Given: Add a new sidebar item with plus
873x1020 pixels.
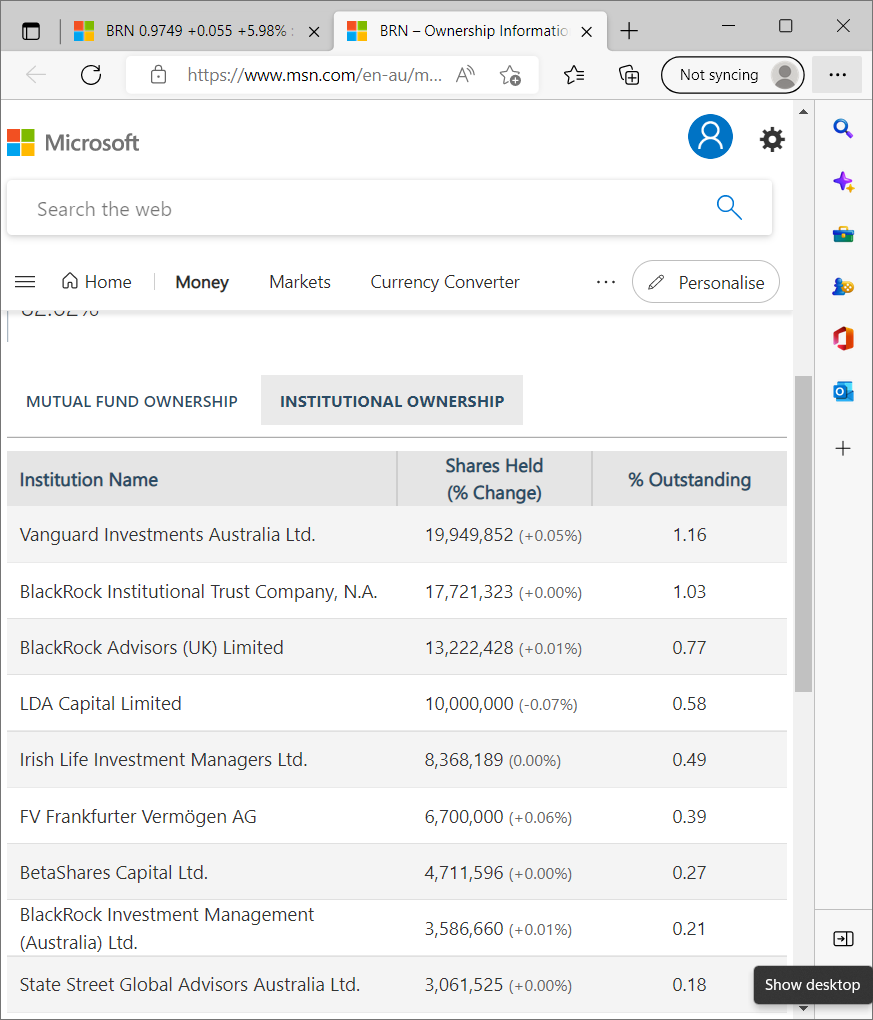Looking at the screenshot, I should (843, 449).
